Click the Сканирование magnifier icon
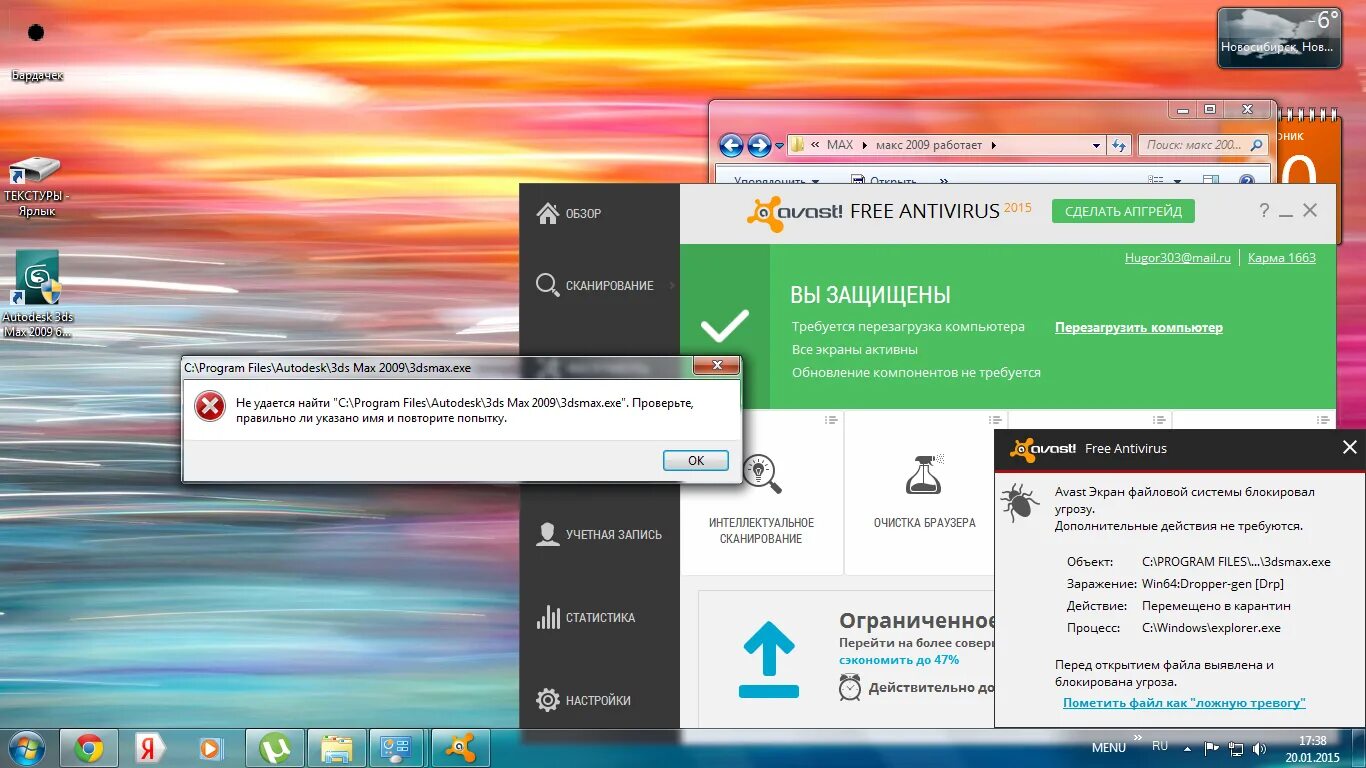The height and width of the screenshot is (768, 1366). (x=548, y=285)
